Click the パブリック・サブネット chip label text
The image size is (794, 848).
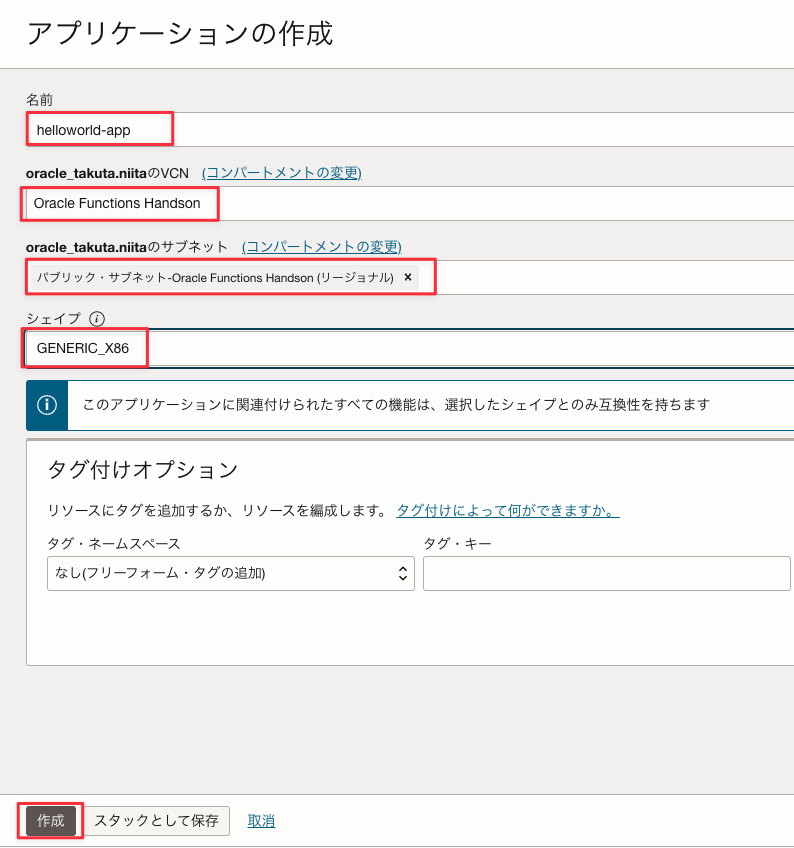215,277
